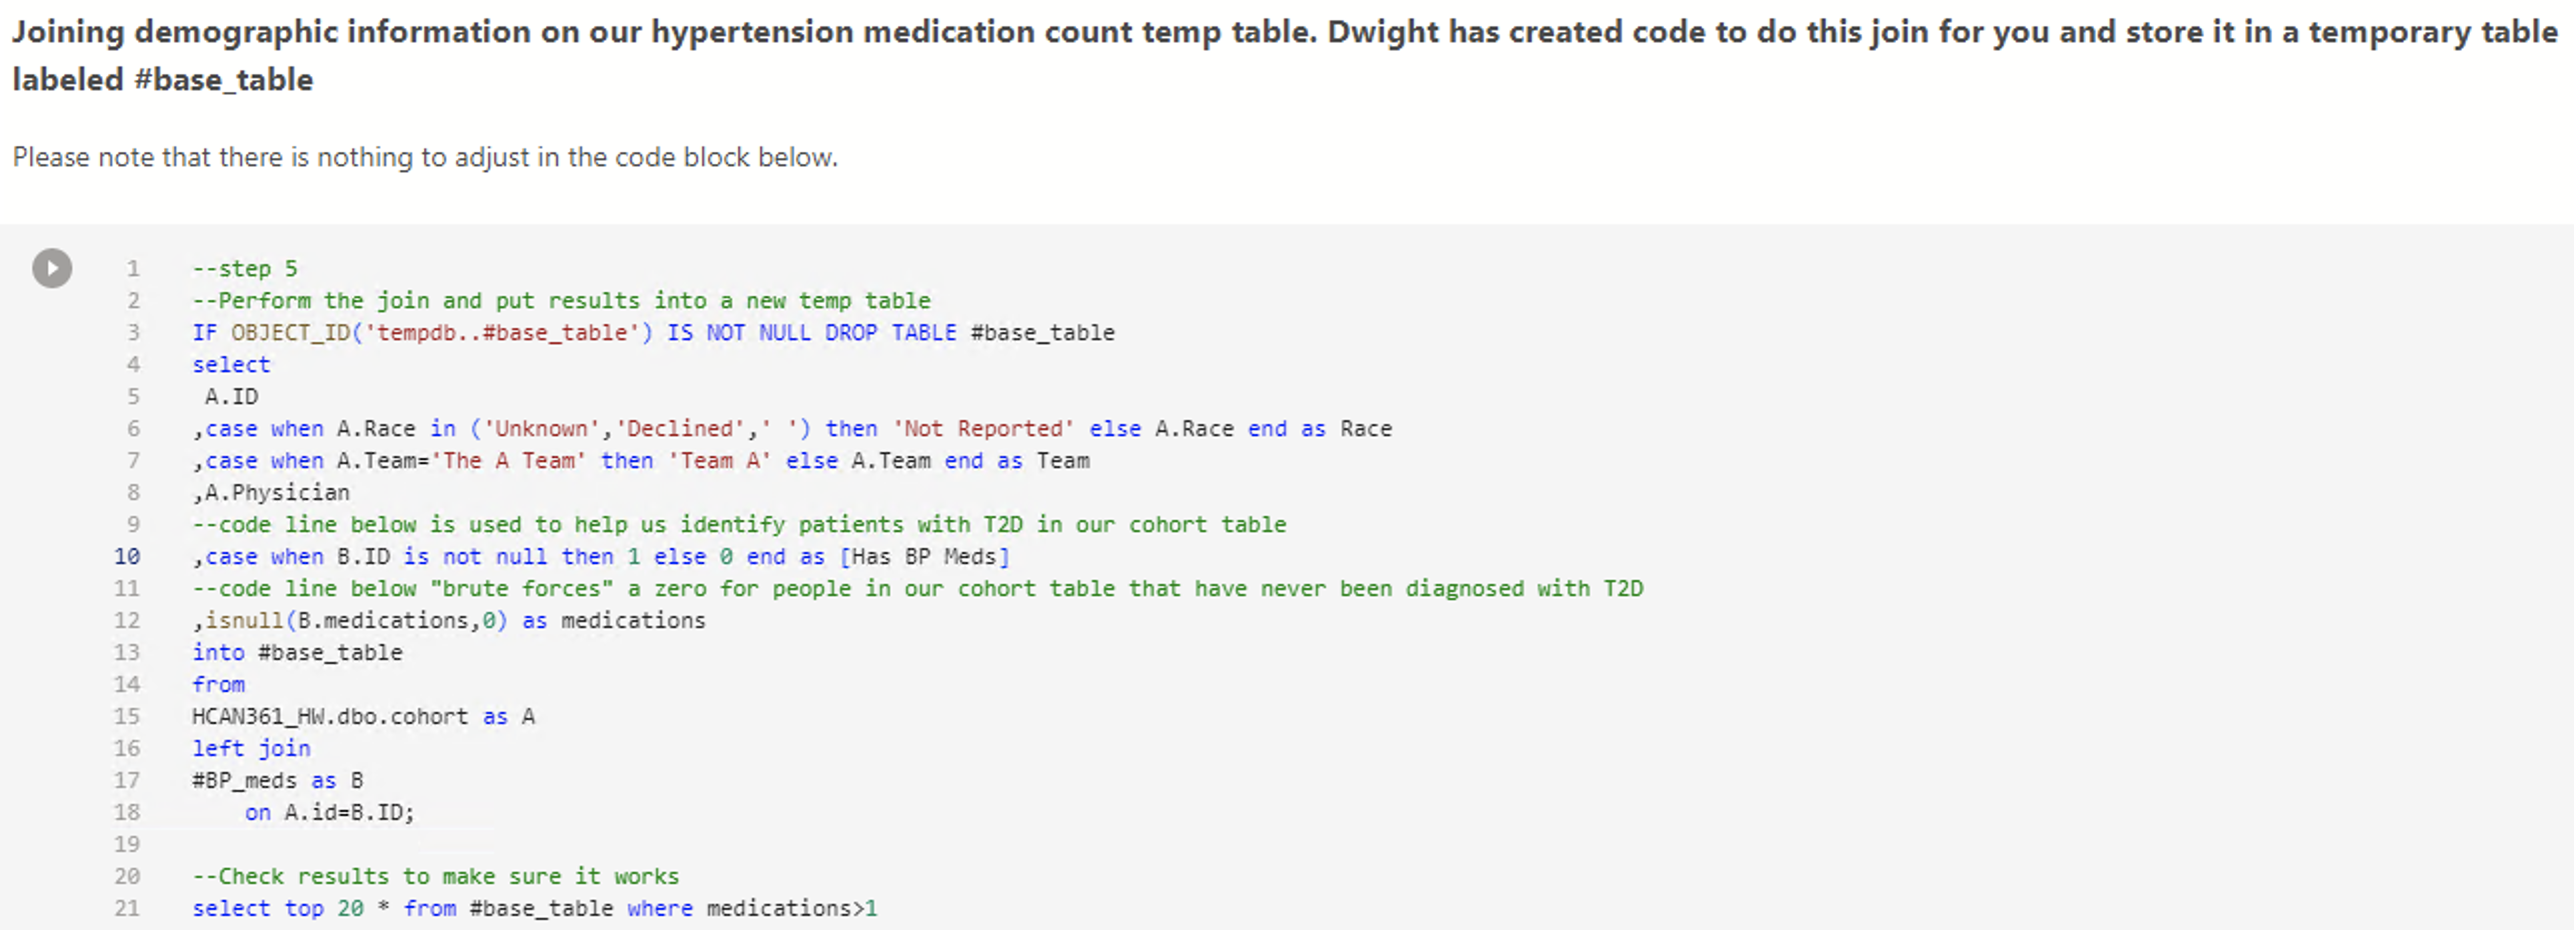Screen dimensions: 2574x930
Task: Click the "select" keyword on line 4
Action: pos(230,364)
